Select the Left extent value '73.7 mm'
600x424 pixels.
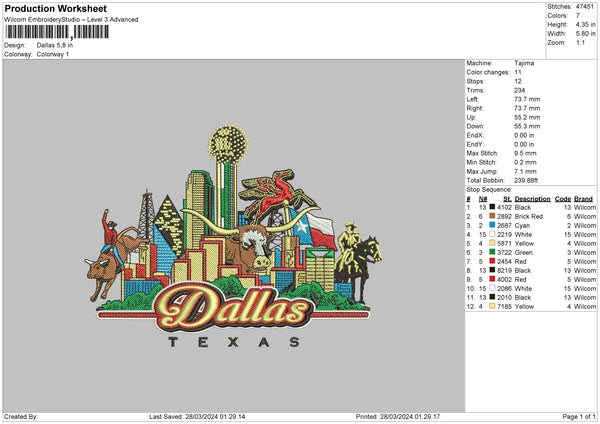pyautogui.click(x=527, y=99)
